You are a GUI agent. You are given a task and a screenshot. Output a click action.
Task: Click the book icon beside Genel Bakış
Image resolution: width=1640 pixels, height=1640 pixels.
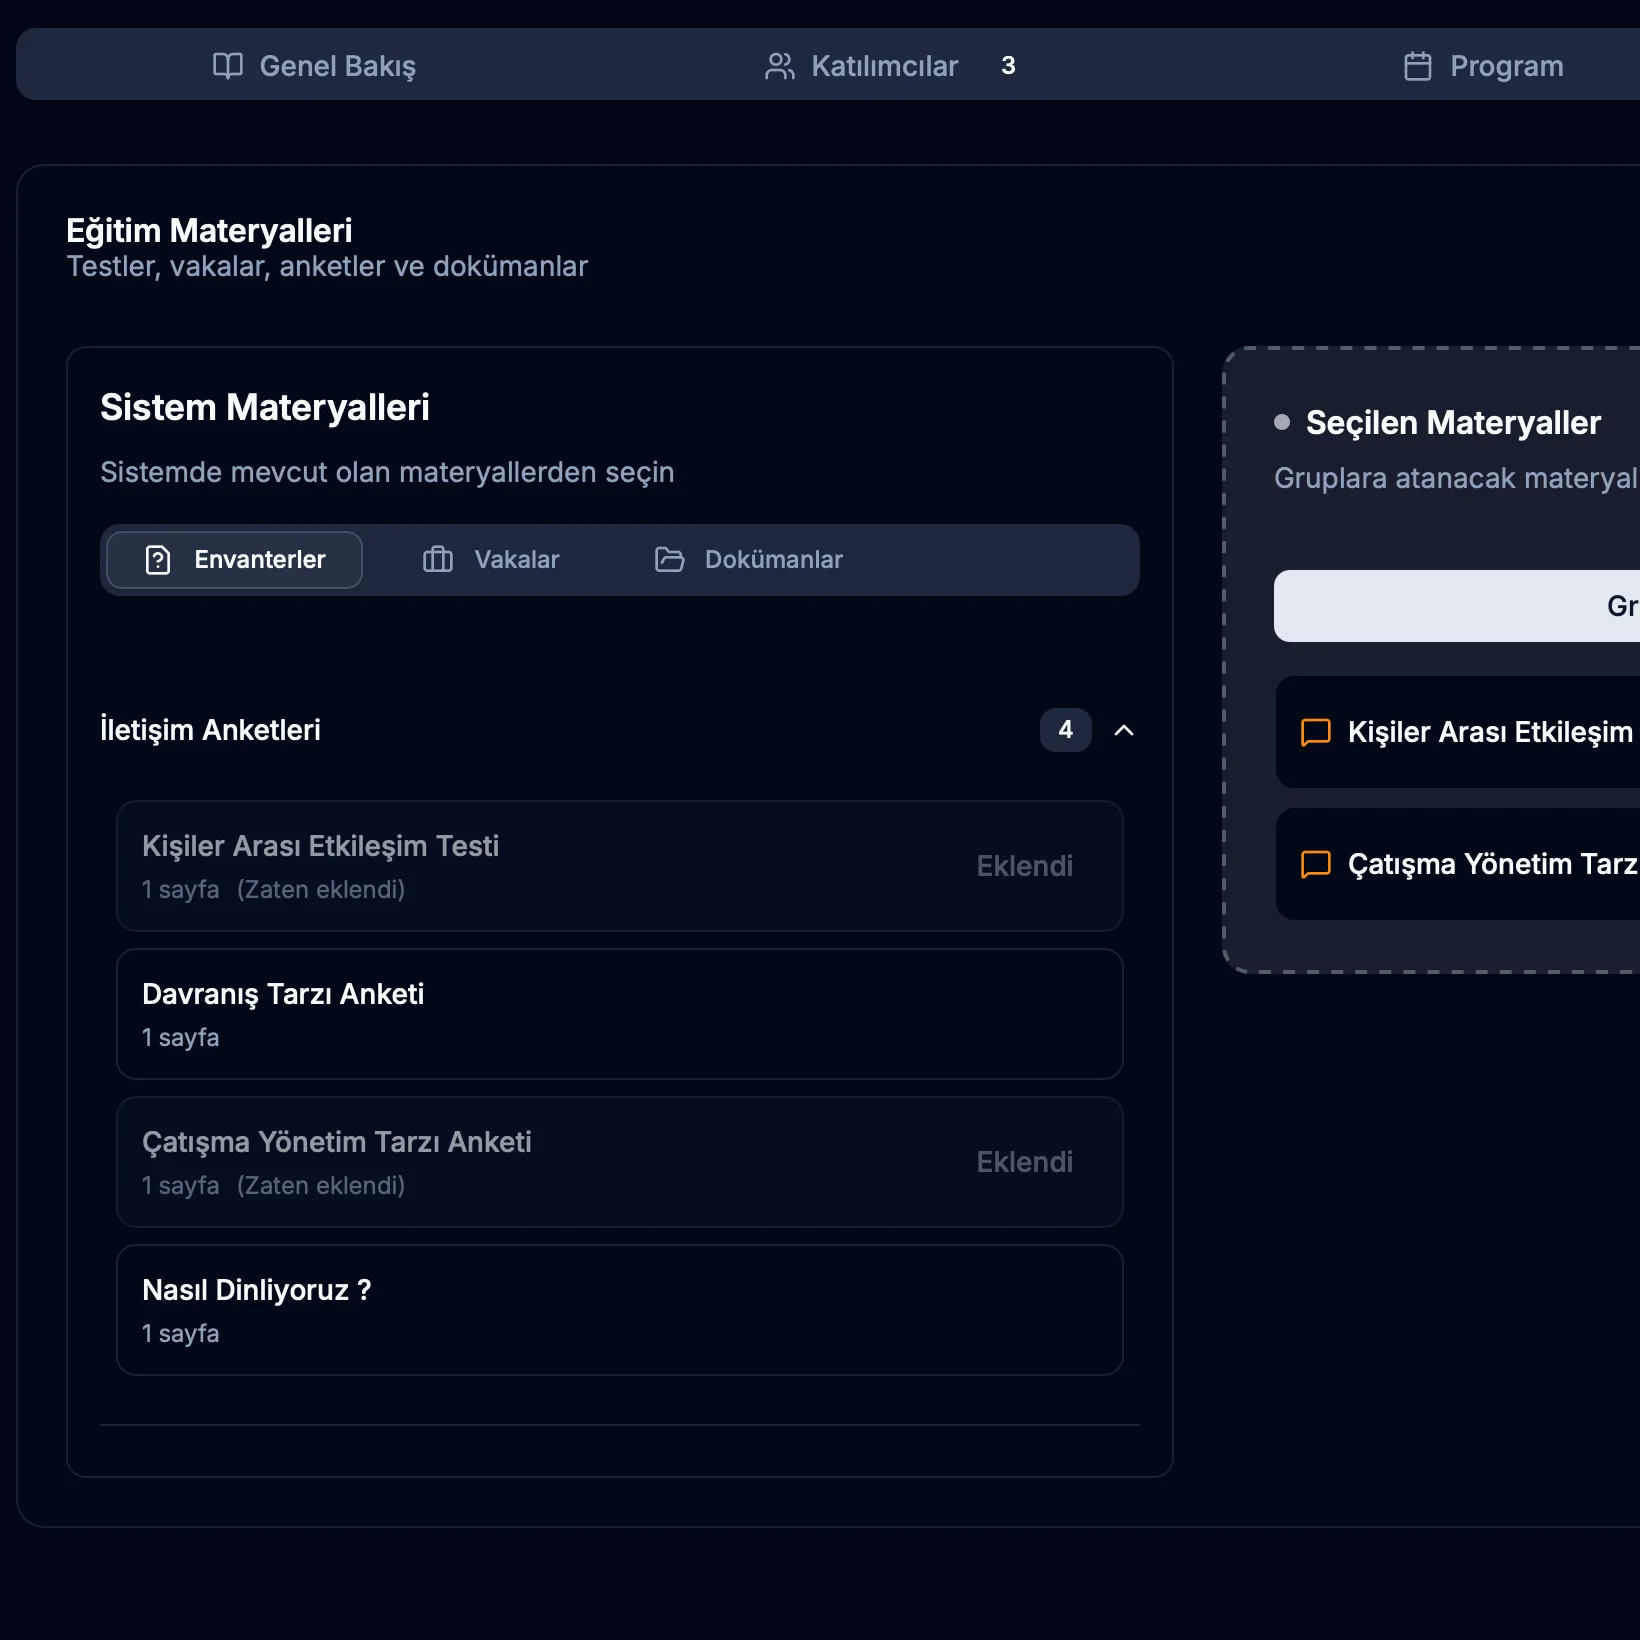[228, 66]
